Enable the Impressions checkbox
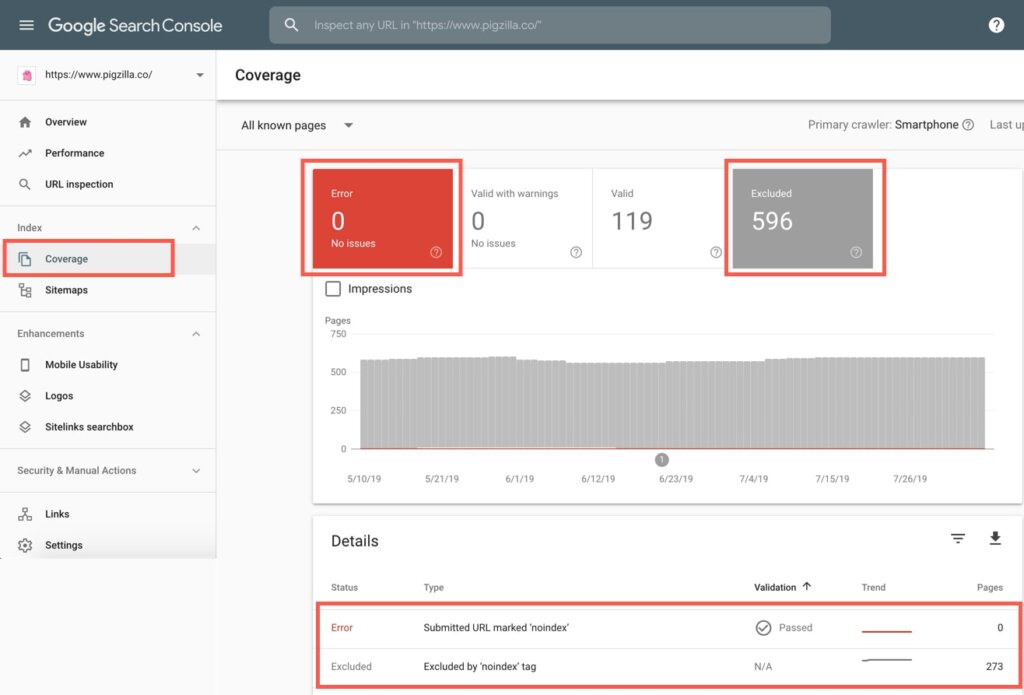1024x695 pixels. (x=334, y=289)
